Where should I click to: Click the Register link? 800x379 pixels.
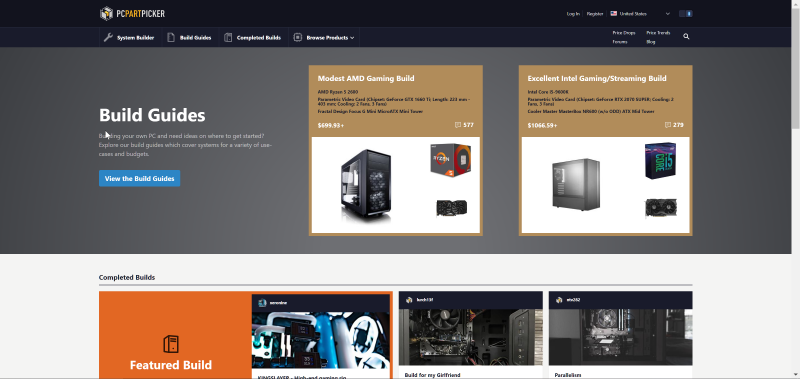595,14
